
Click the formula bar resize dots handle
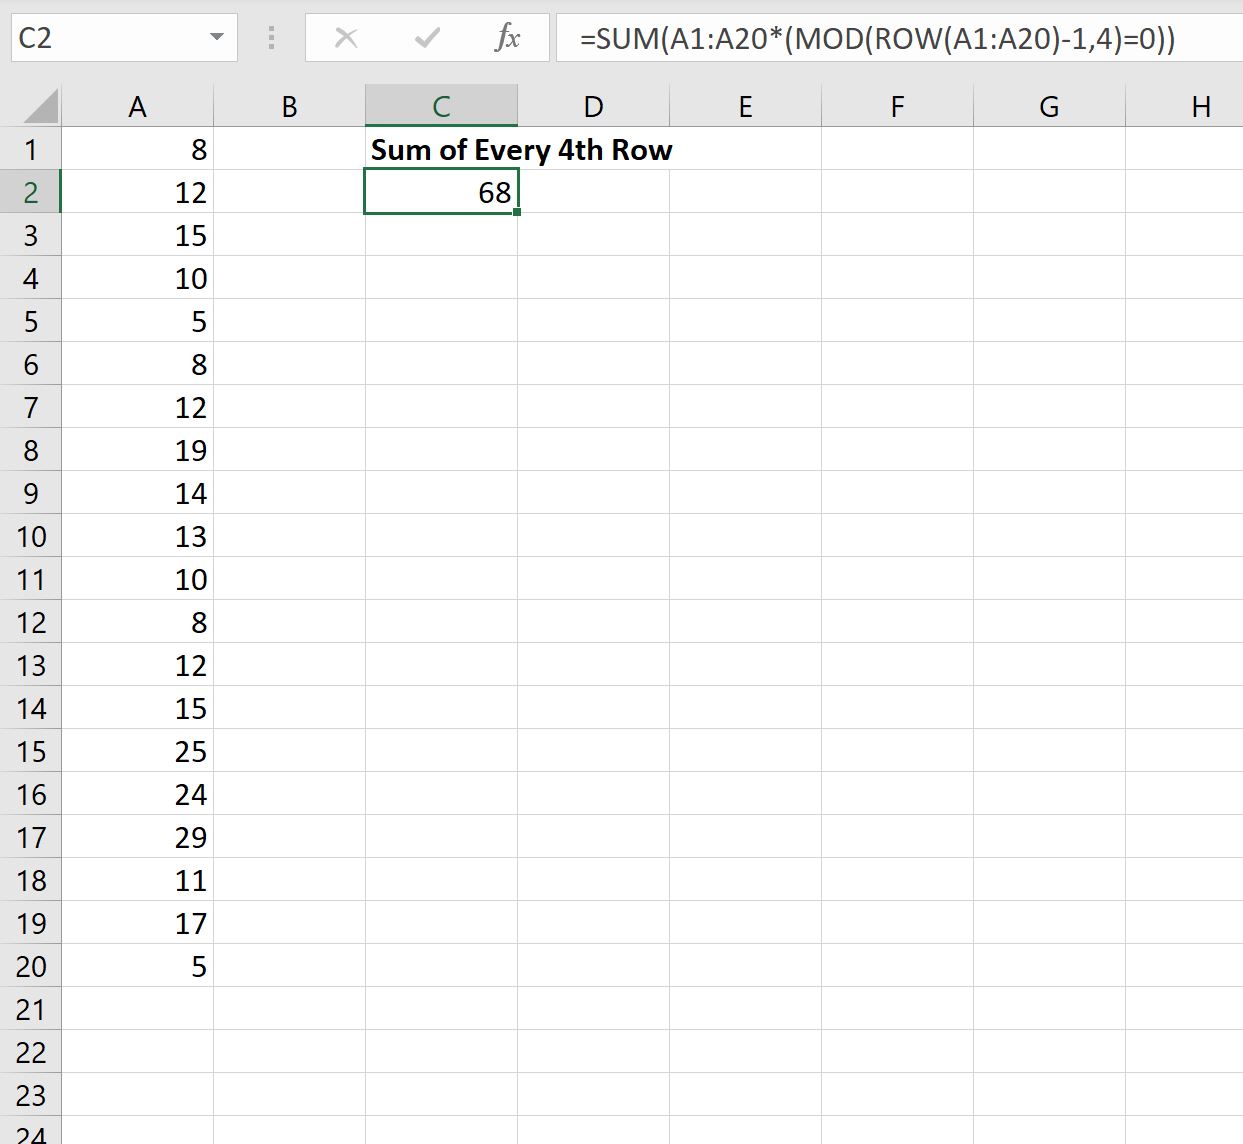tap(271, 38)
